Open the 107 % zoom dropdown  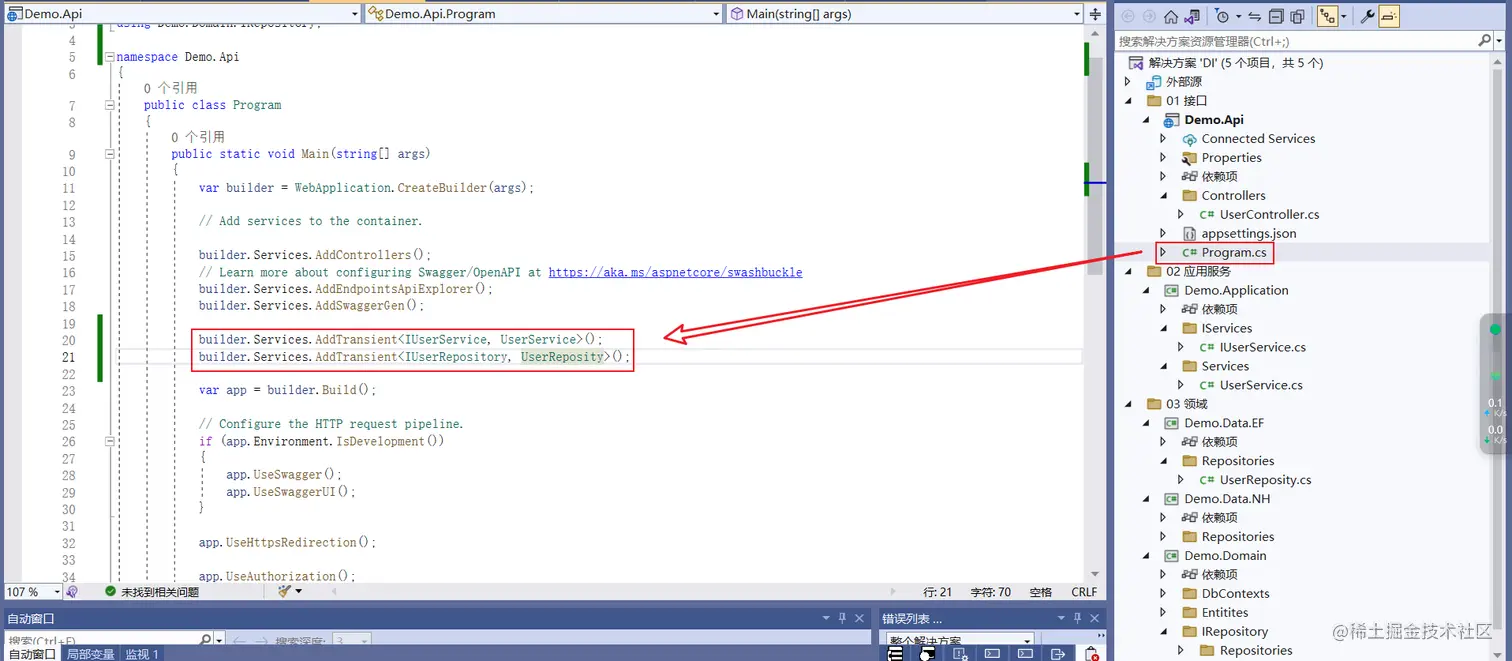pyautogui.click(x=57, y=592)
